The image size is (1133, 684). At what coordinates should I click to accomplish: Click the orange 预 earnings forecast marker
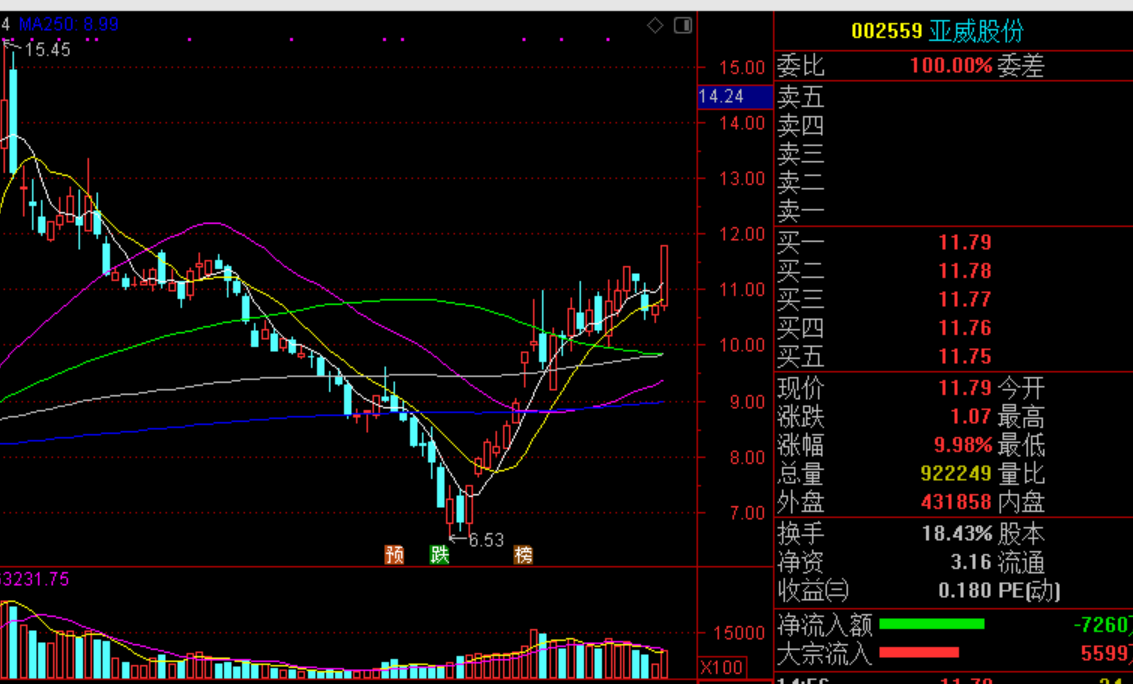[x=394, y=554]
